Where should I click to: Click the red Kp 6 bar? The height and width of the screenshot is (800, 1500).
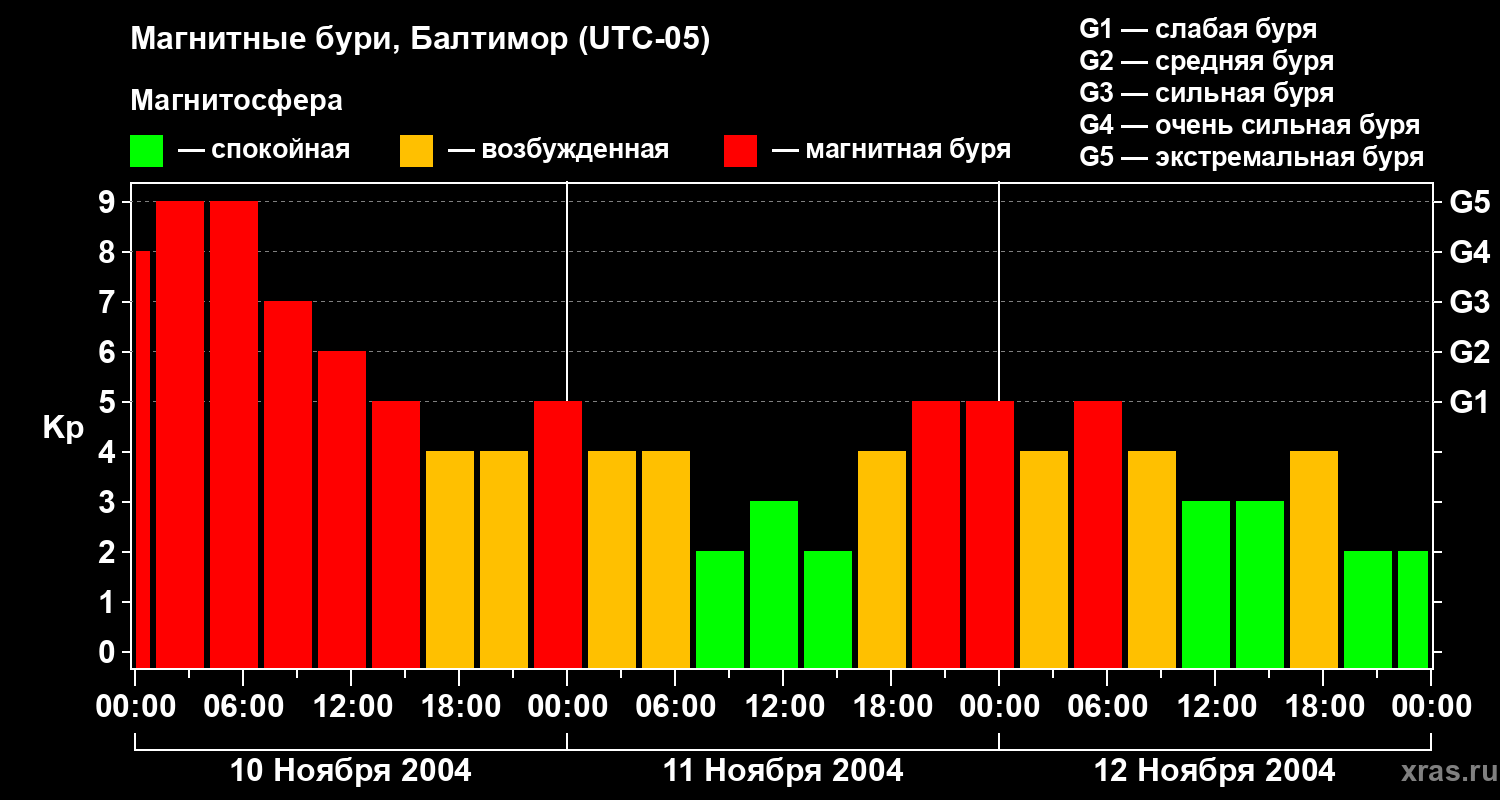[342, 509]
